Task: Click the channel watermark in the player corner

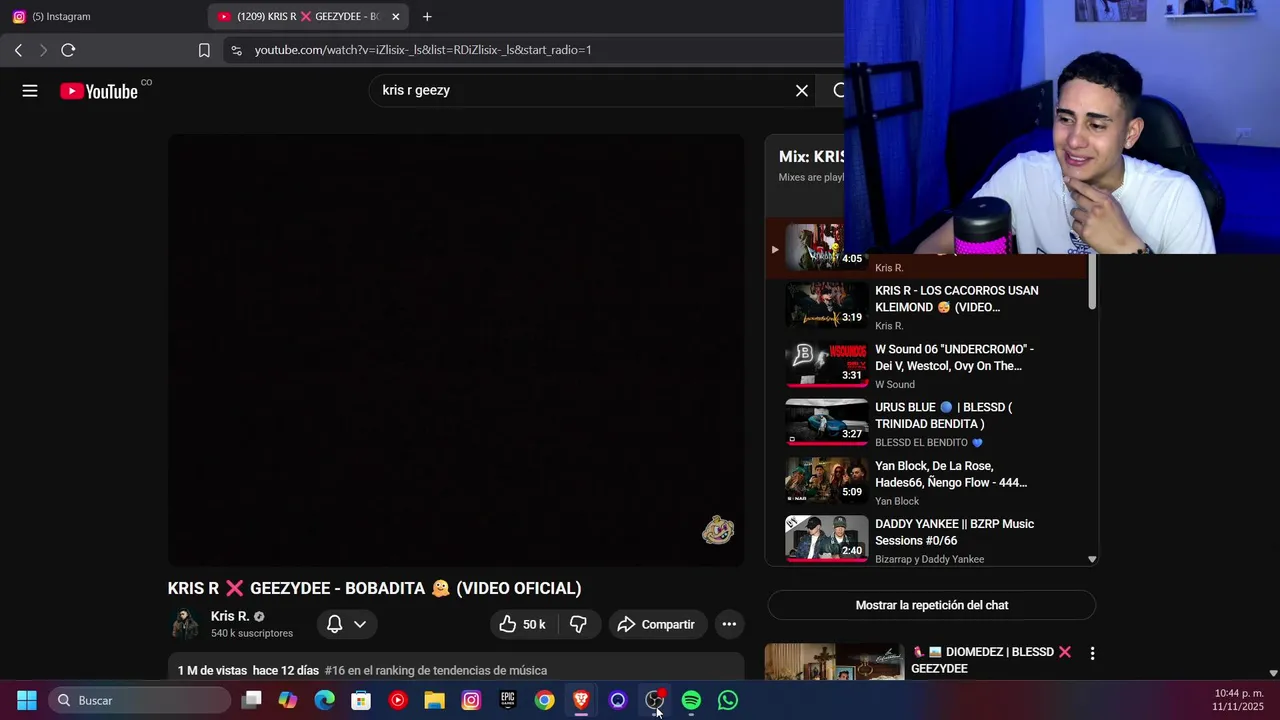Action: point(718,530)
